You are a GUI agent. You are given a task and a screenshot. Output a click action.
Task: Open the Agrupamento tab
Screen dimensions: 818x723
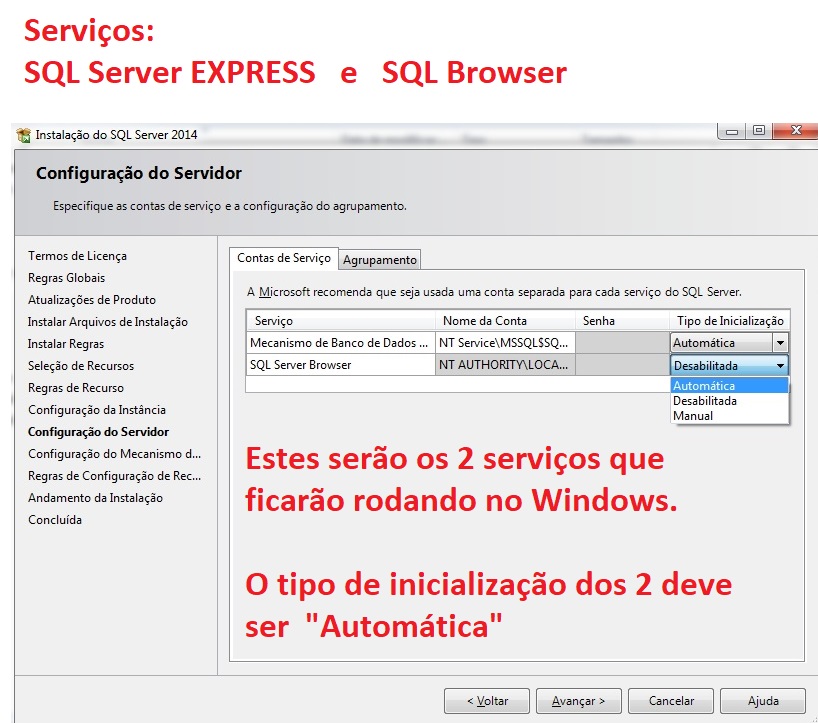379,260
